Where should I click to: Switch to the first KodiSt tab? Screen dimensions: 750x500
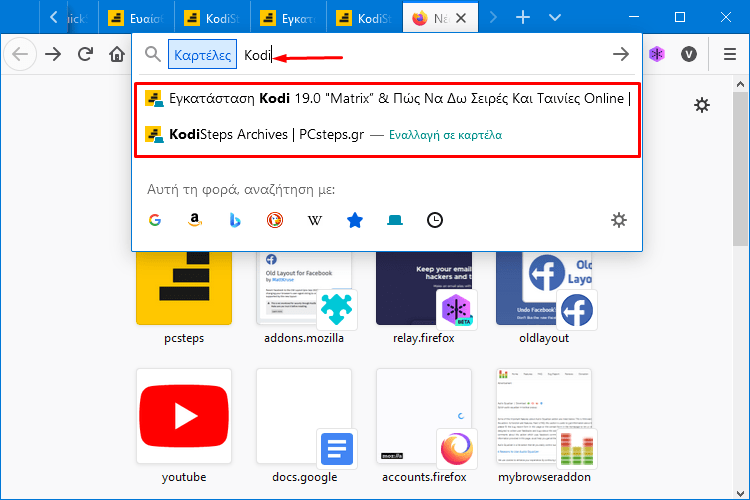pos(212,18)
